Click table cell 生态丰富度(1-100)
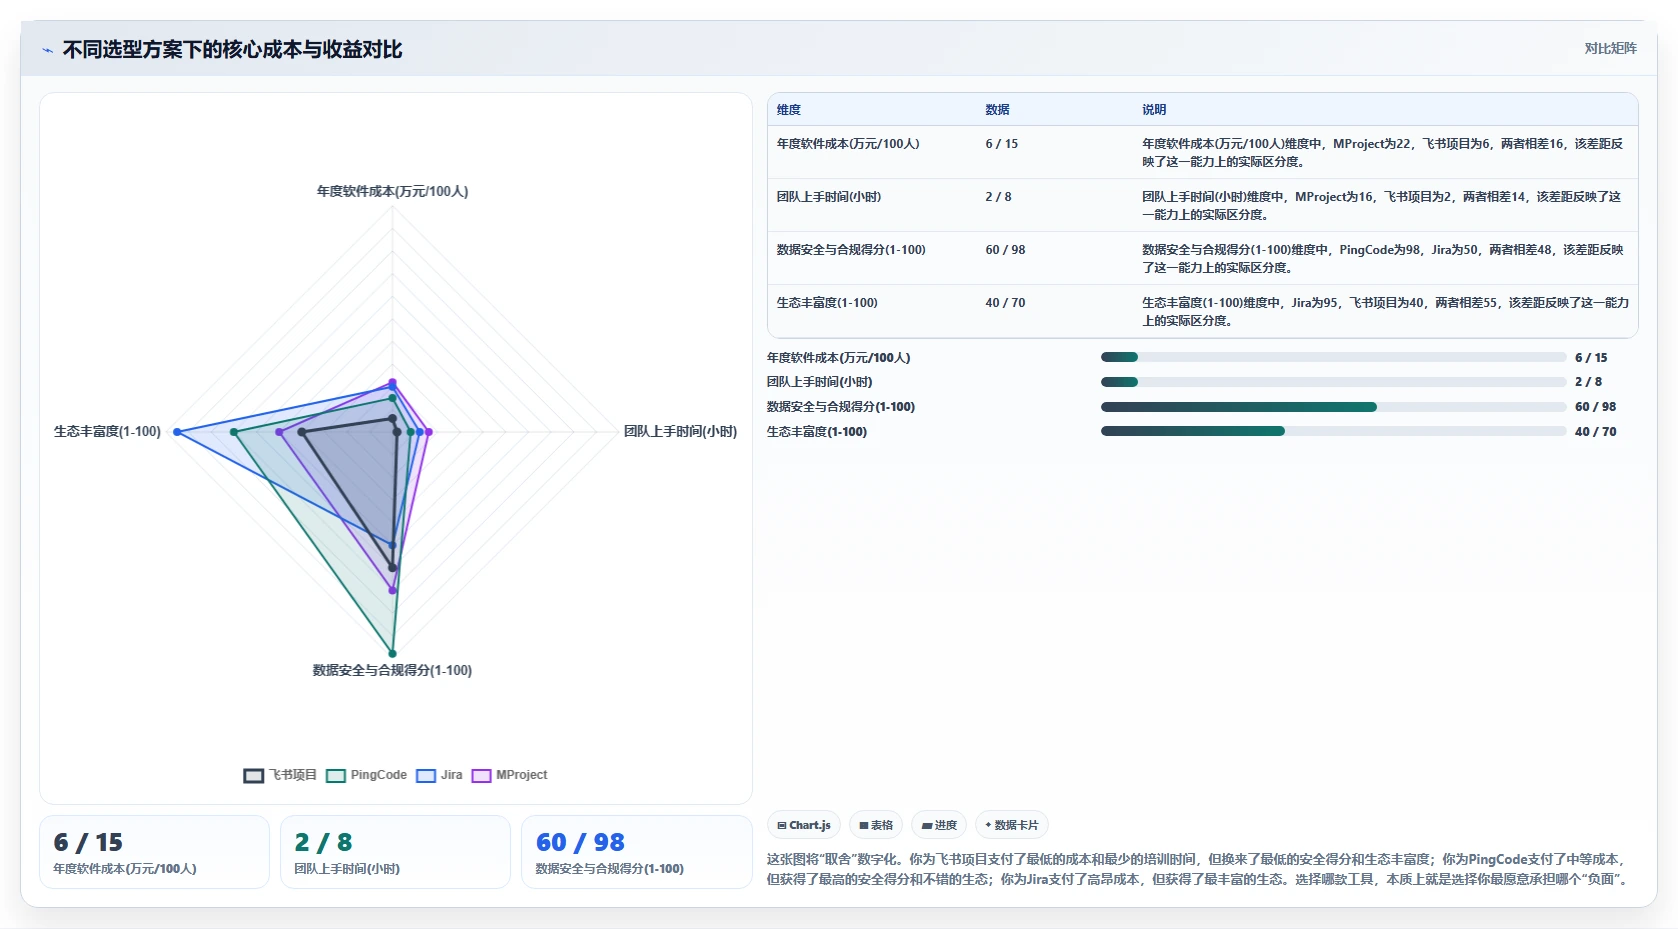Screen dimensions: 1678x929 coord(827,303)
